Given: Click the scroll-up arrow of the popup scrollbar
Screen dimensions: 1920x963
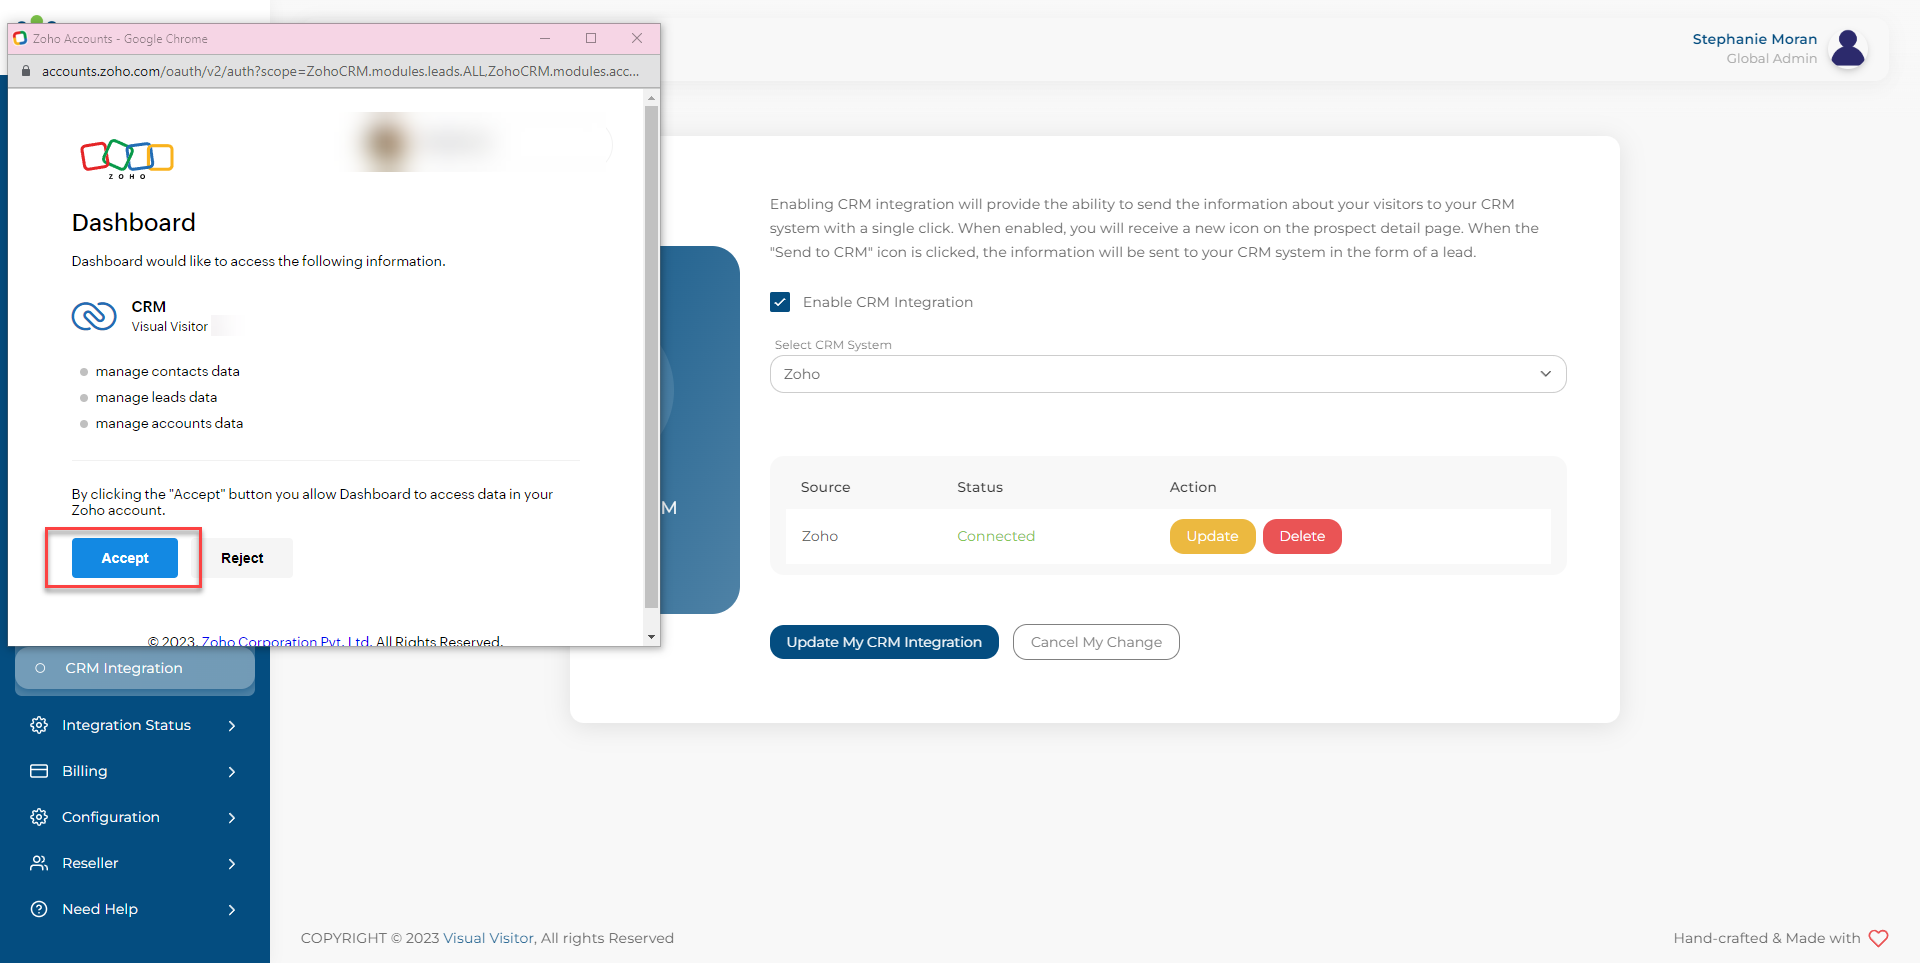Looking at the screenshot, I should [652, 98].
